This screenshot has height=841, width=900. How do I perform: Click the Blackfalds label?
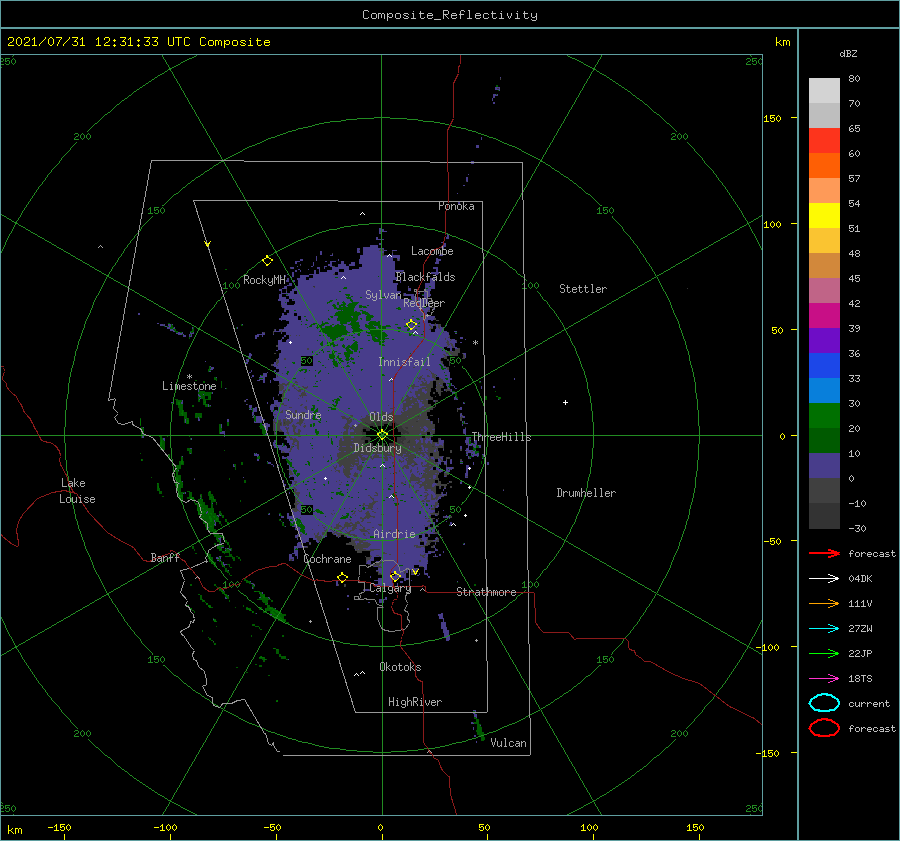pos(425,277)
